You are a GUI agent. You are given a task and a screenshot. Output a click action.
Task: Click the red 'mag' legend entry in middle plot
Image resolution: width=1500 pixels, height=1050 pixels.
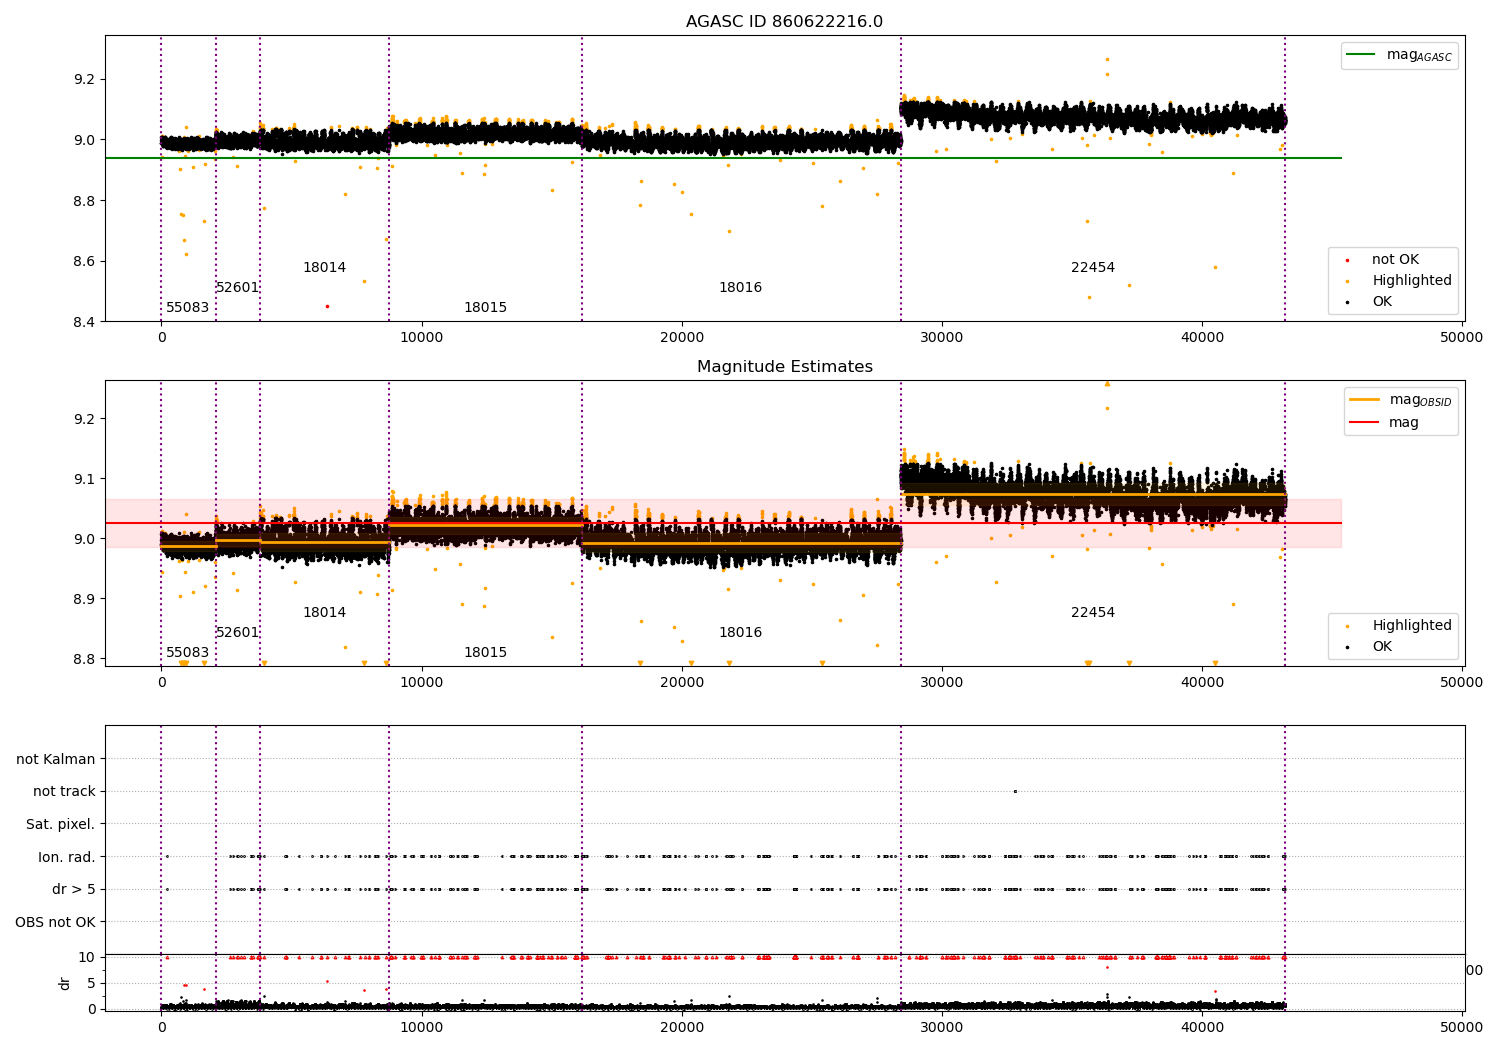[x=1384, y=422]
